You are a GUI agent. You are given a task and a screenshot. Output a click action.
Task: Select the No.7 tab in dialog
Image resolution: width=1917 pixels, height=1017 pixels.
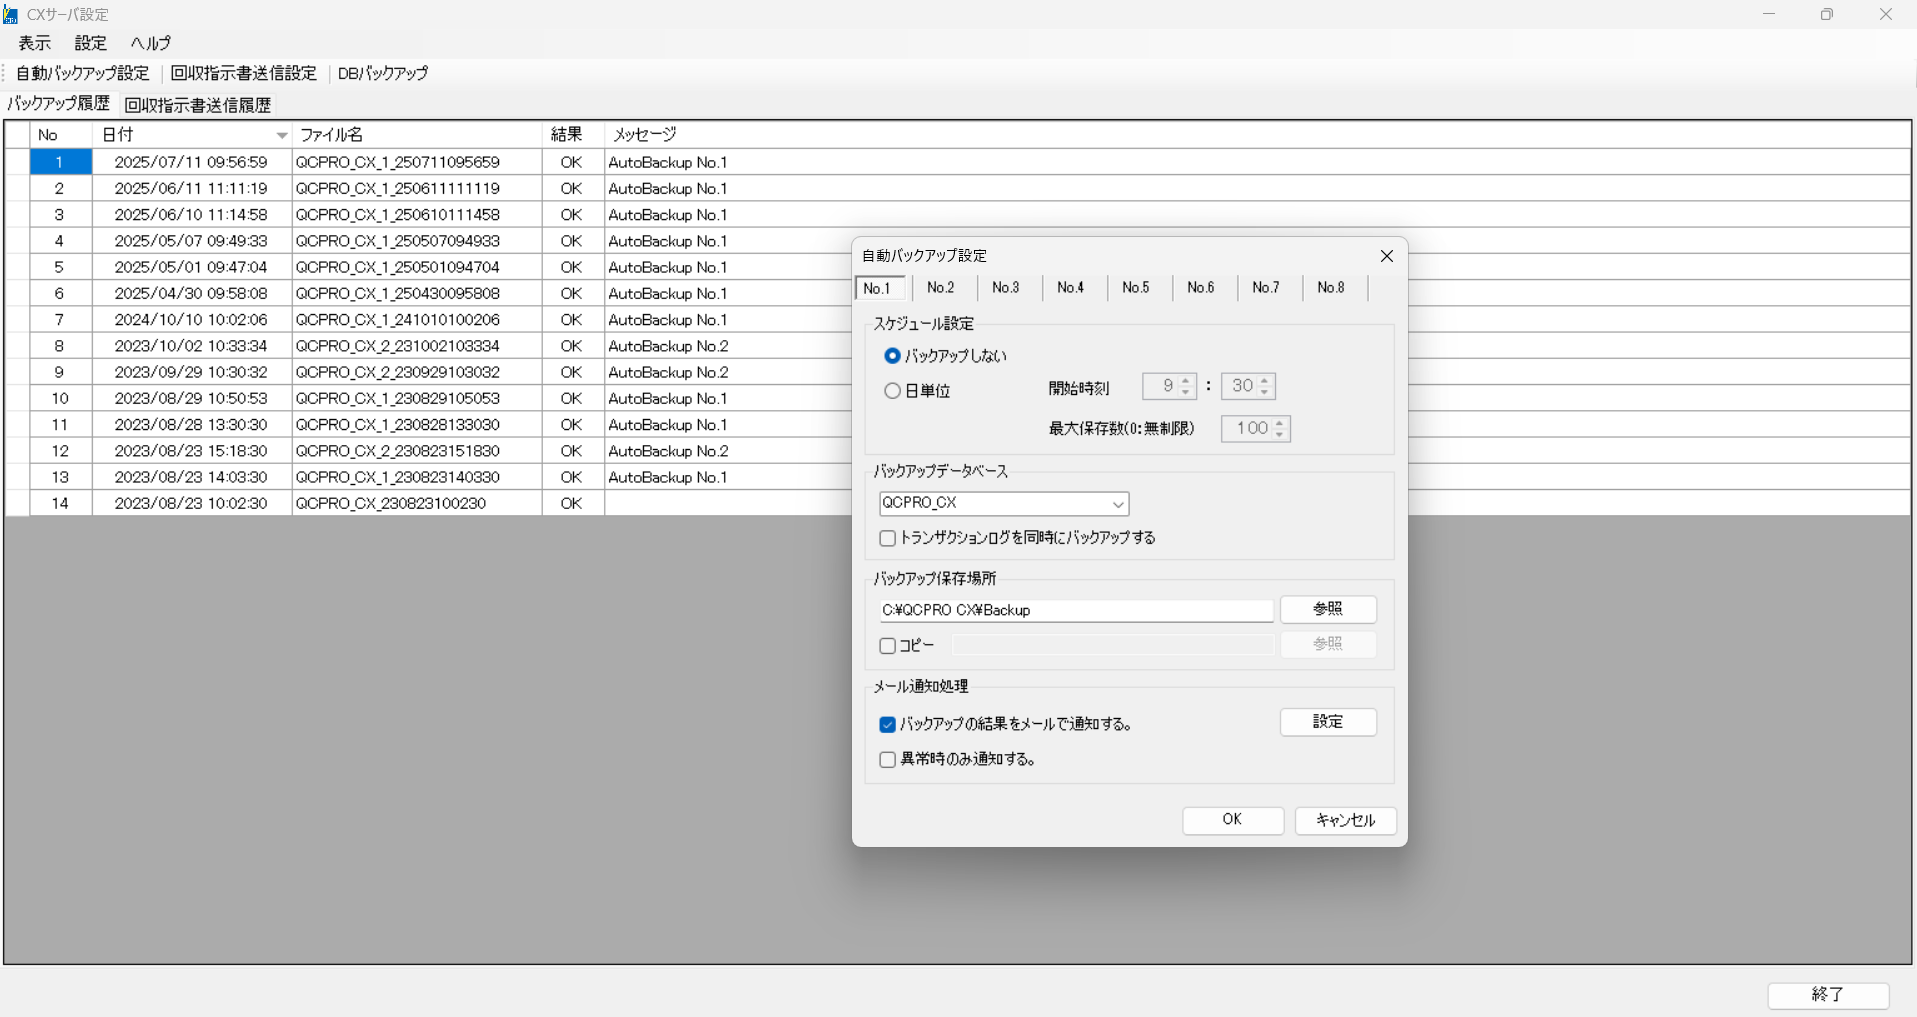1265,288
